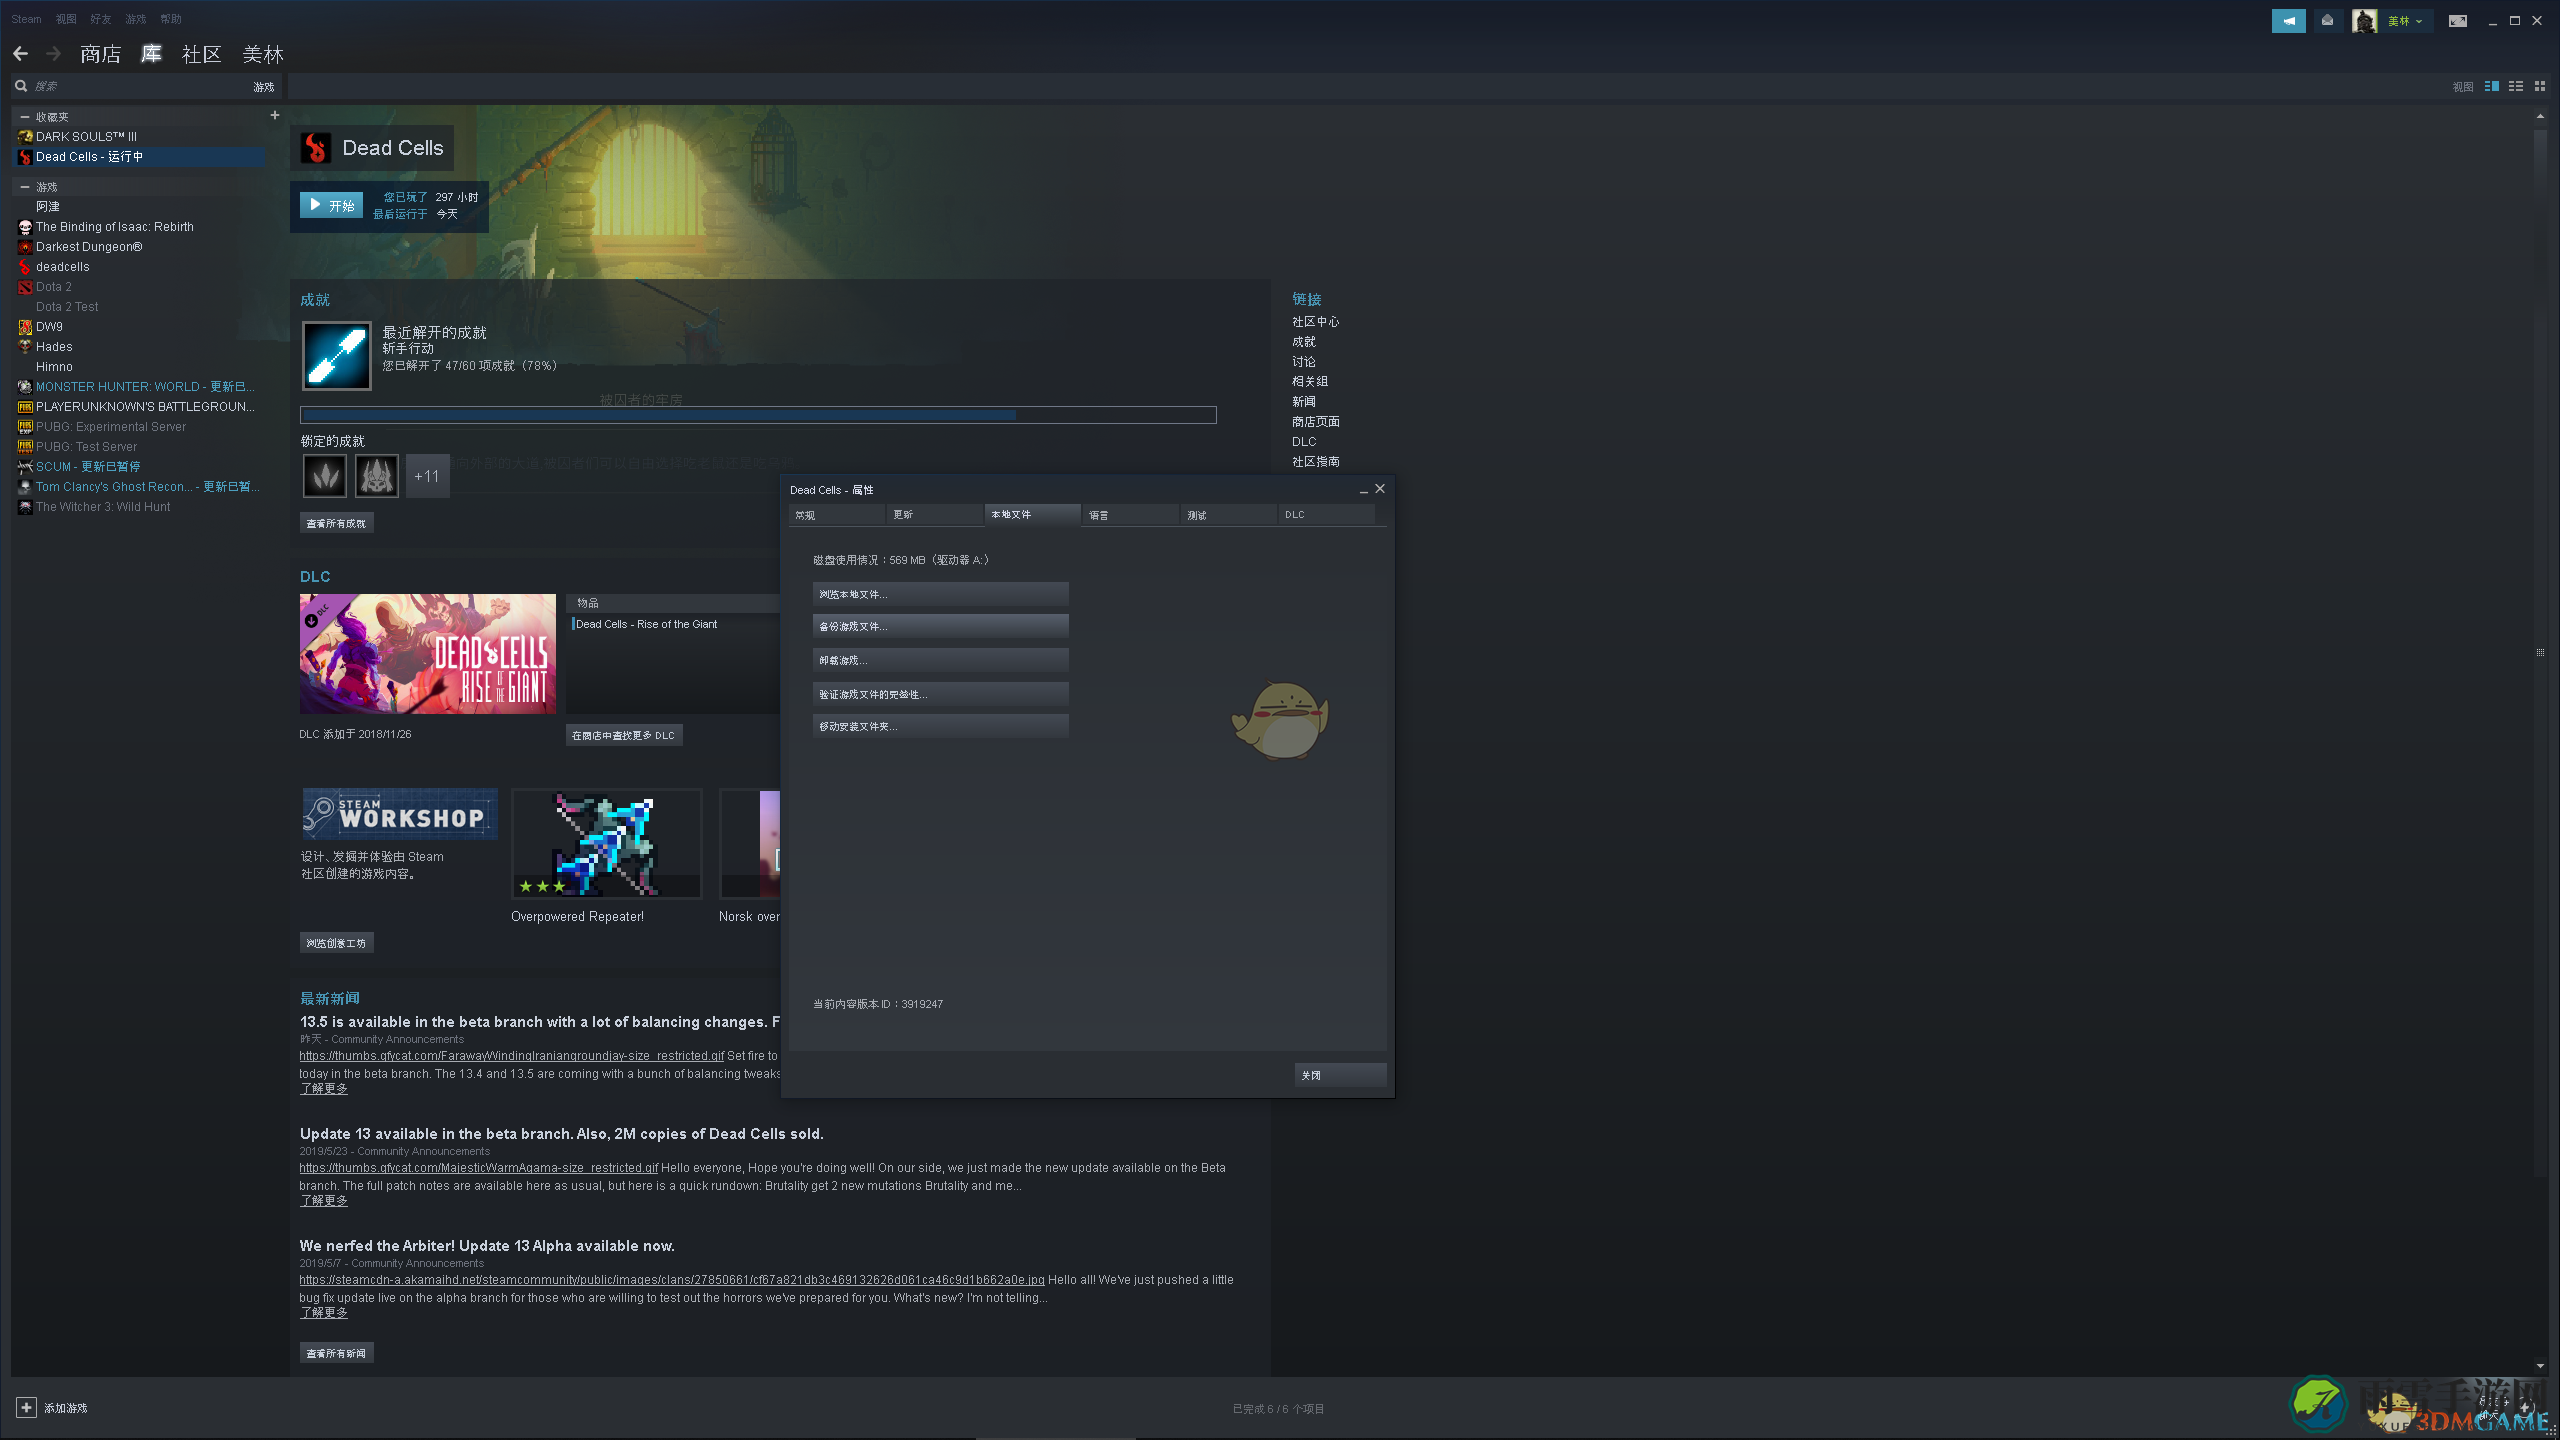The height and width of the screenshot is (1440, 2560).
Task: Click the second locked achievement icon
Action: pyautogui.click(x=377, y=476)
